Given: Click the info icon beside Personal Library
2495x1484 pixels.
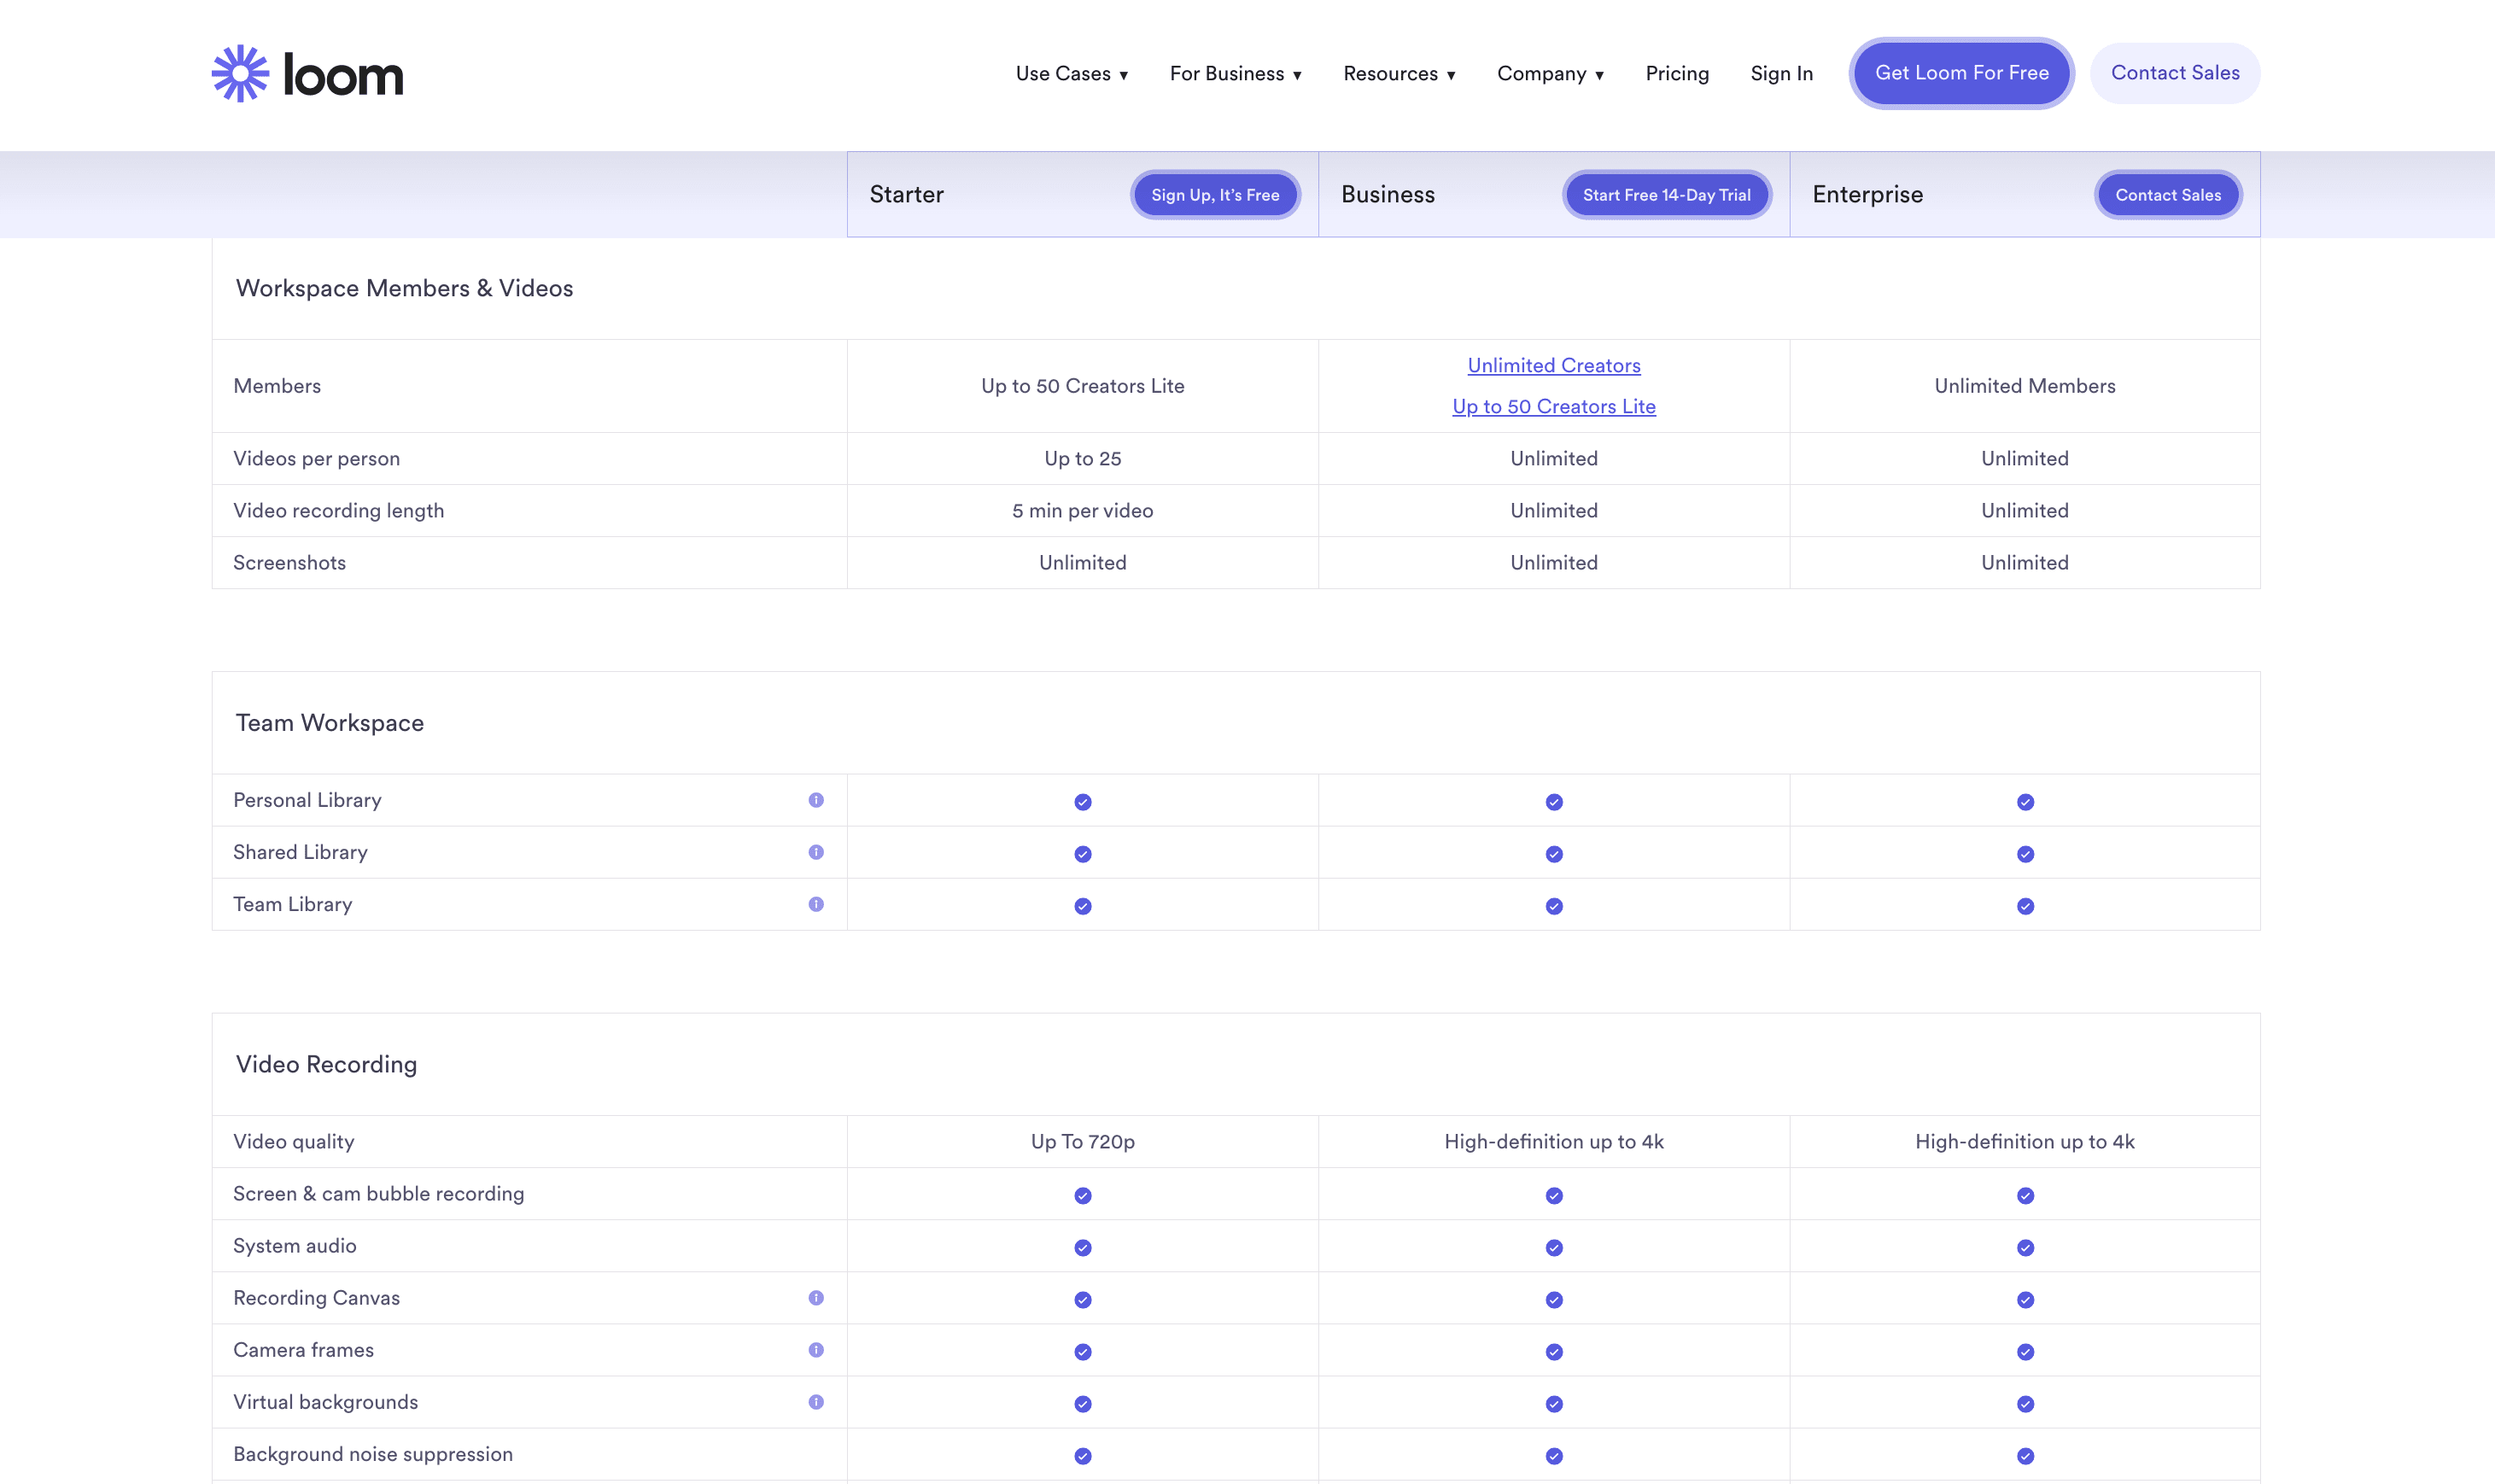Looking at the screenshot, I should click(x=818, y=799).
